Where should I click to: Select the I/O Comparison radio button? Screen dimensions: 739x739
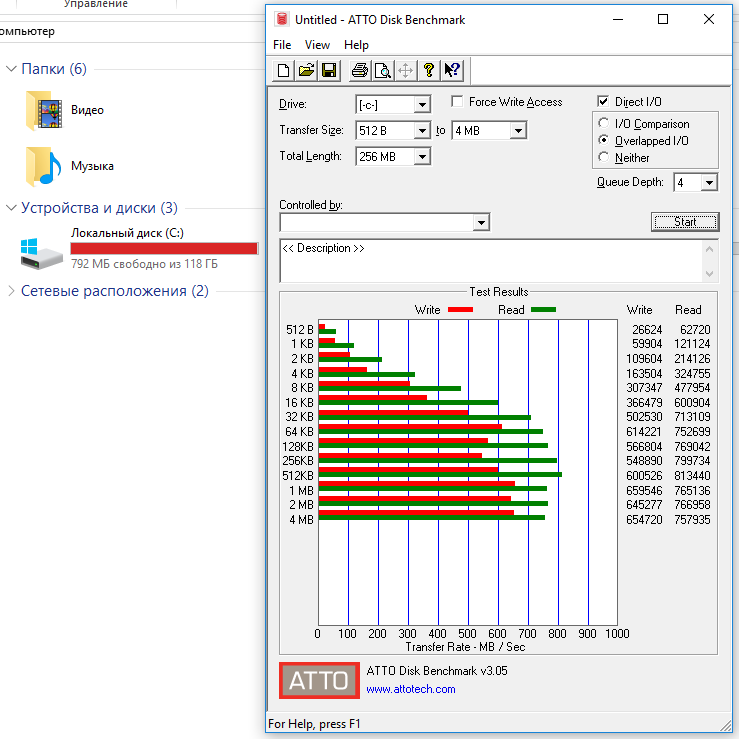click(x=603, y=124)
